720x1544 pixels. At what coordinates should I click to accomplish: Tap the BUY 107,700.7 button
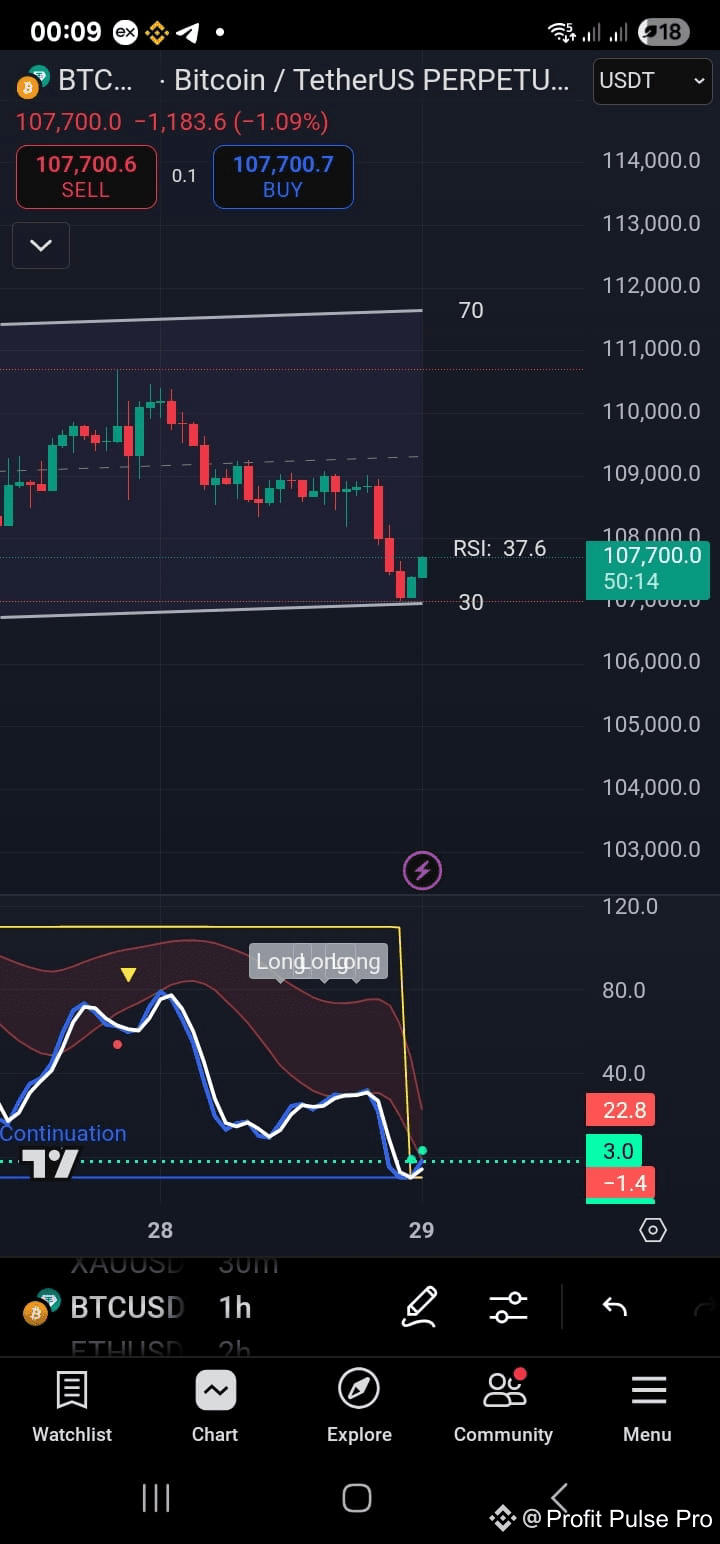tap(283, 177)
